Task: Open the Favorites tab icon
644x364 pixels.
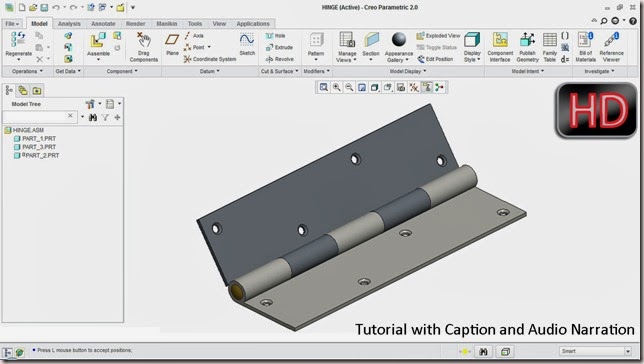Action: pos(37,90)
